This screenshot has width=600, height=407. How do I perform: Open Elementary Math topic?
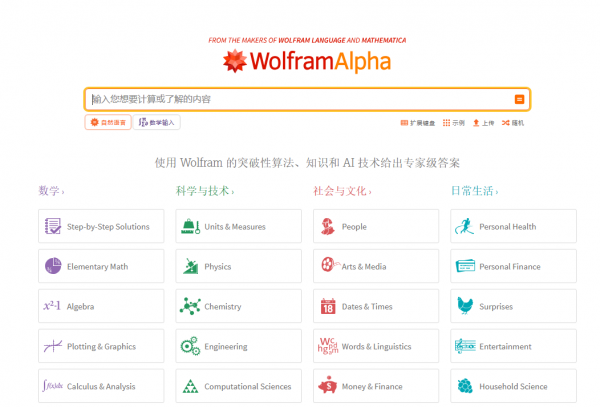coord(101,266)
